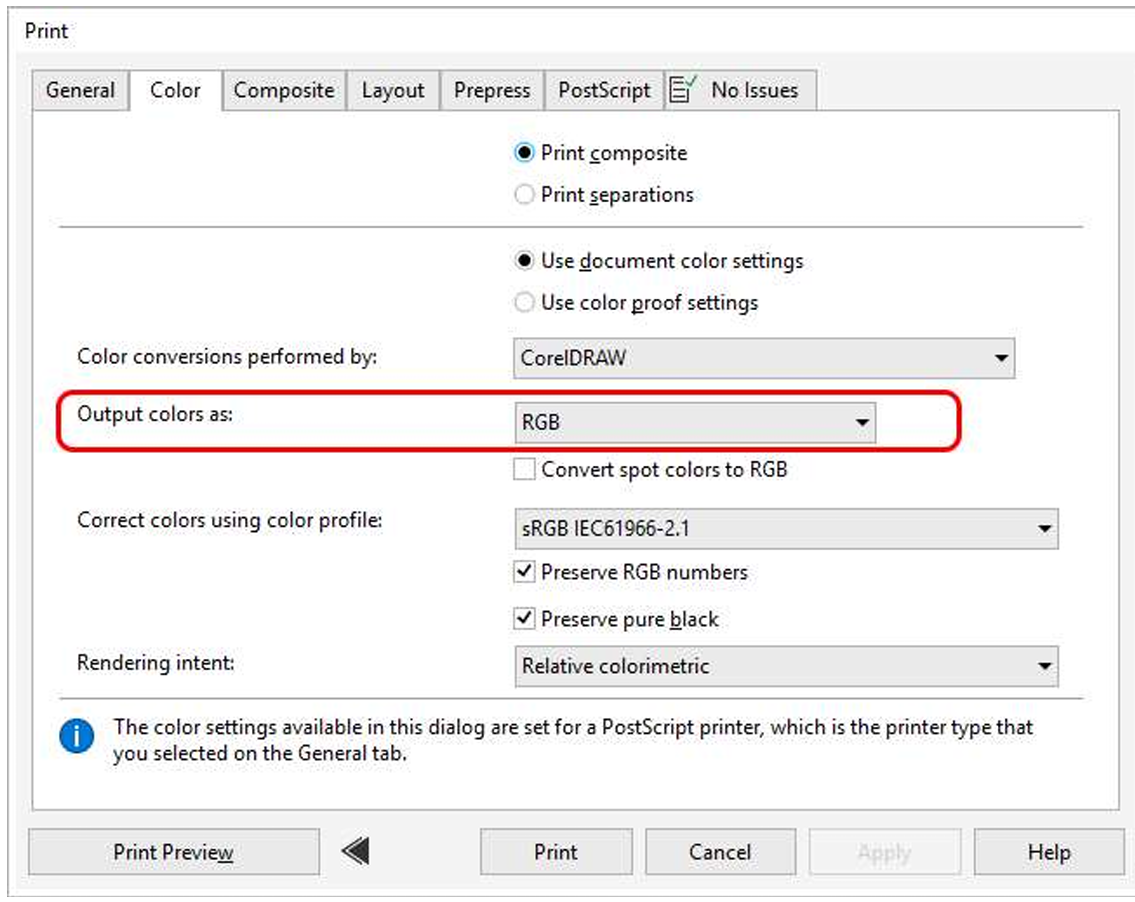Choose Use color proof settings option
The height and width of the screenshot is (902, 1135).
click(x=524, y=303)
